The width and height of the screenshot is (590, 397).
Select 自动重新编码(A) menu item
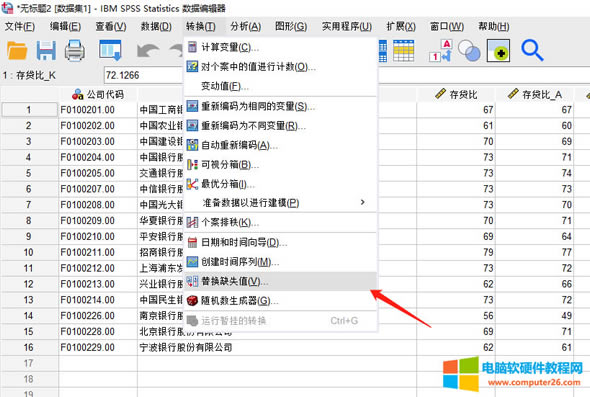point(280,145)
